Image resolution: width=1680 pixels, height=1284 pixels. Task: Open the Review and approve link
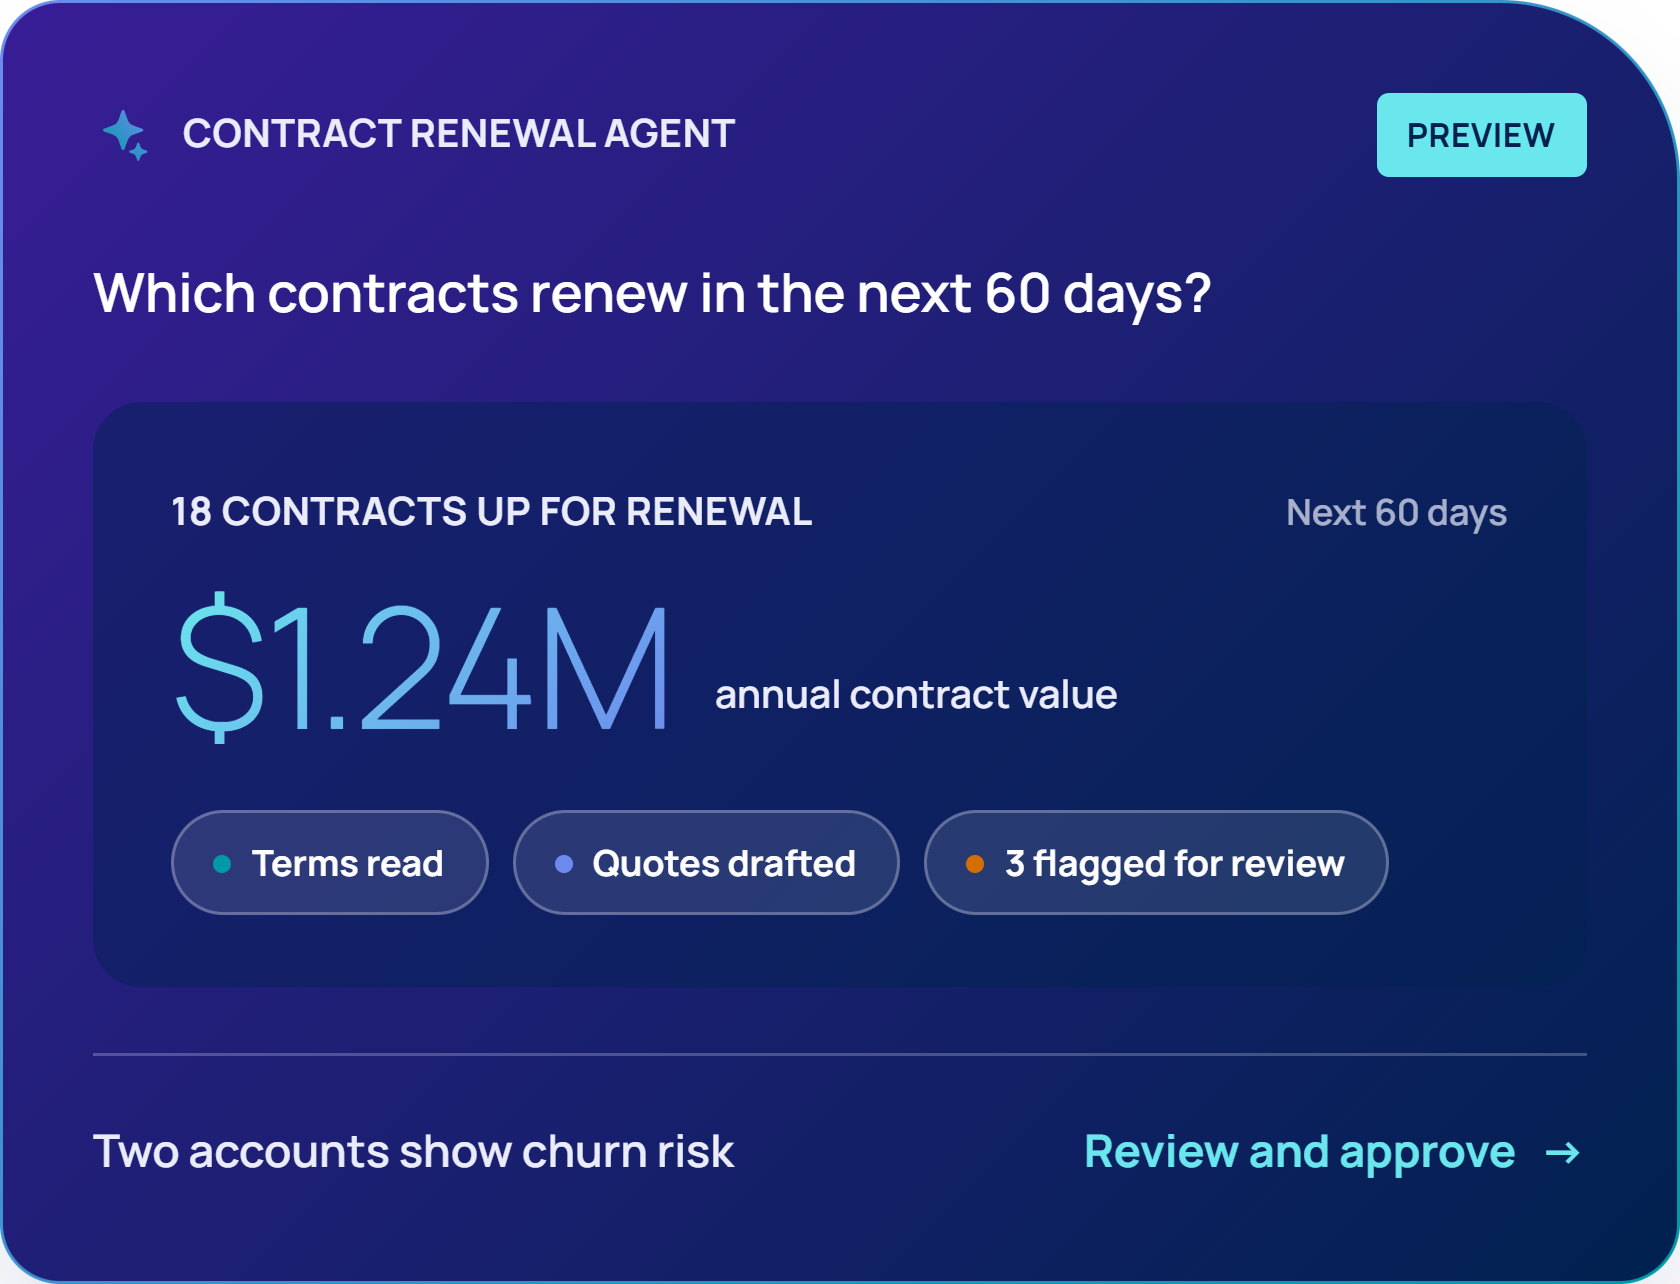(x=1332, y=1152)
